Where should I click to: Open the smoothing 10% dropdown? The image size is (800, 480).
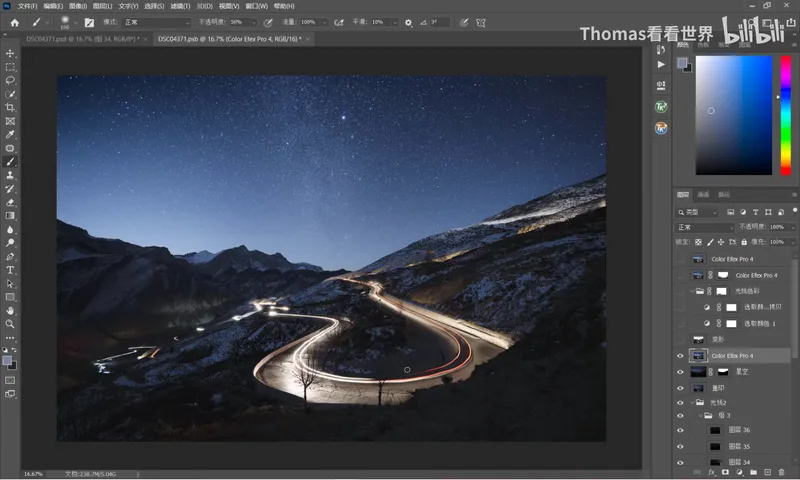pos(395,22)
